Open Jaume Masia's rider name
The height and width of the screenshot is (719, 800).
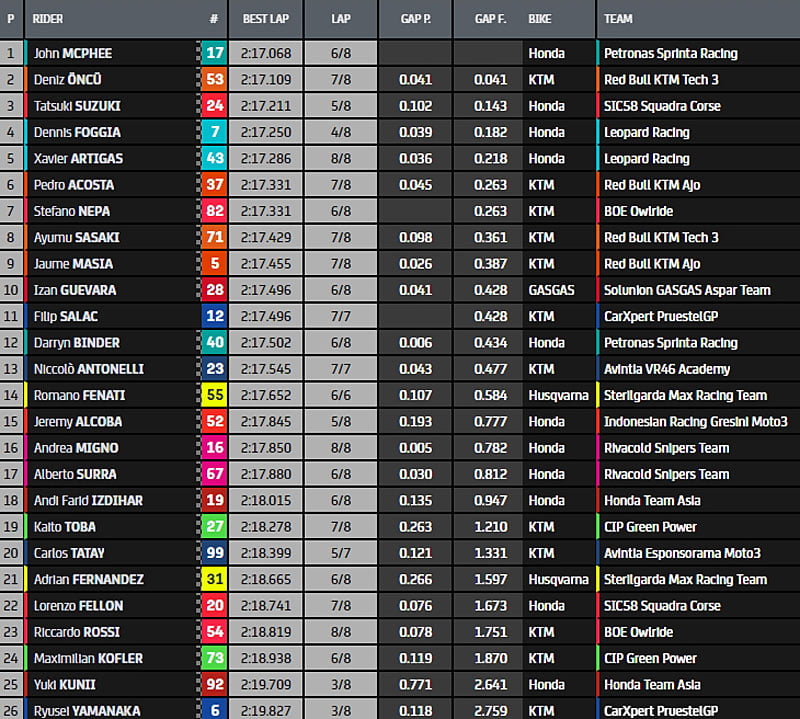point(73,264)
